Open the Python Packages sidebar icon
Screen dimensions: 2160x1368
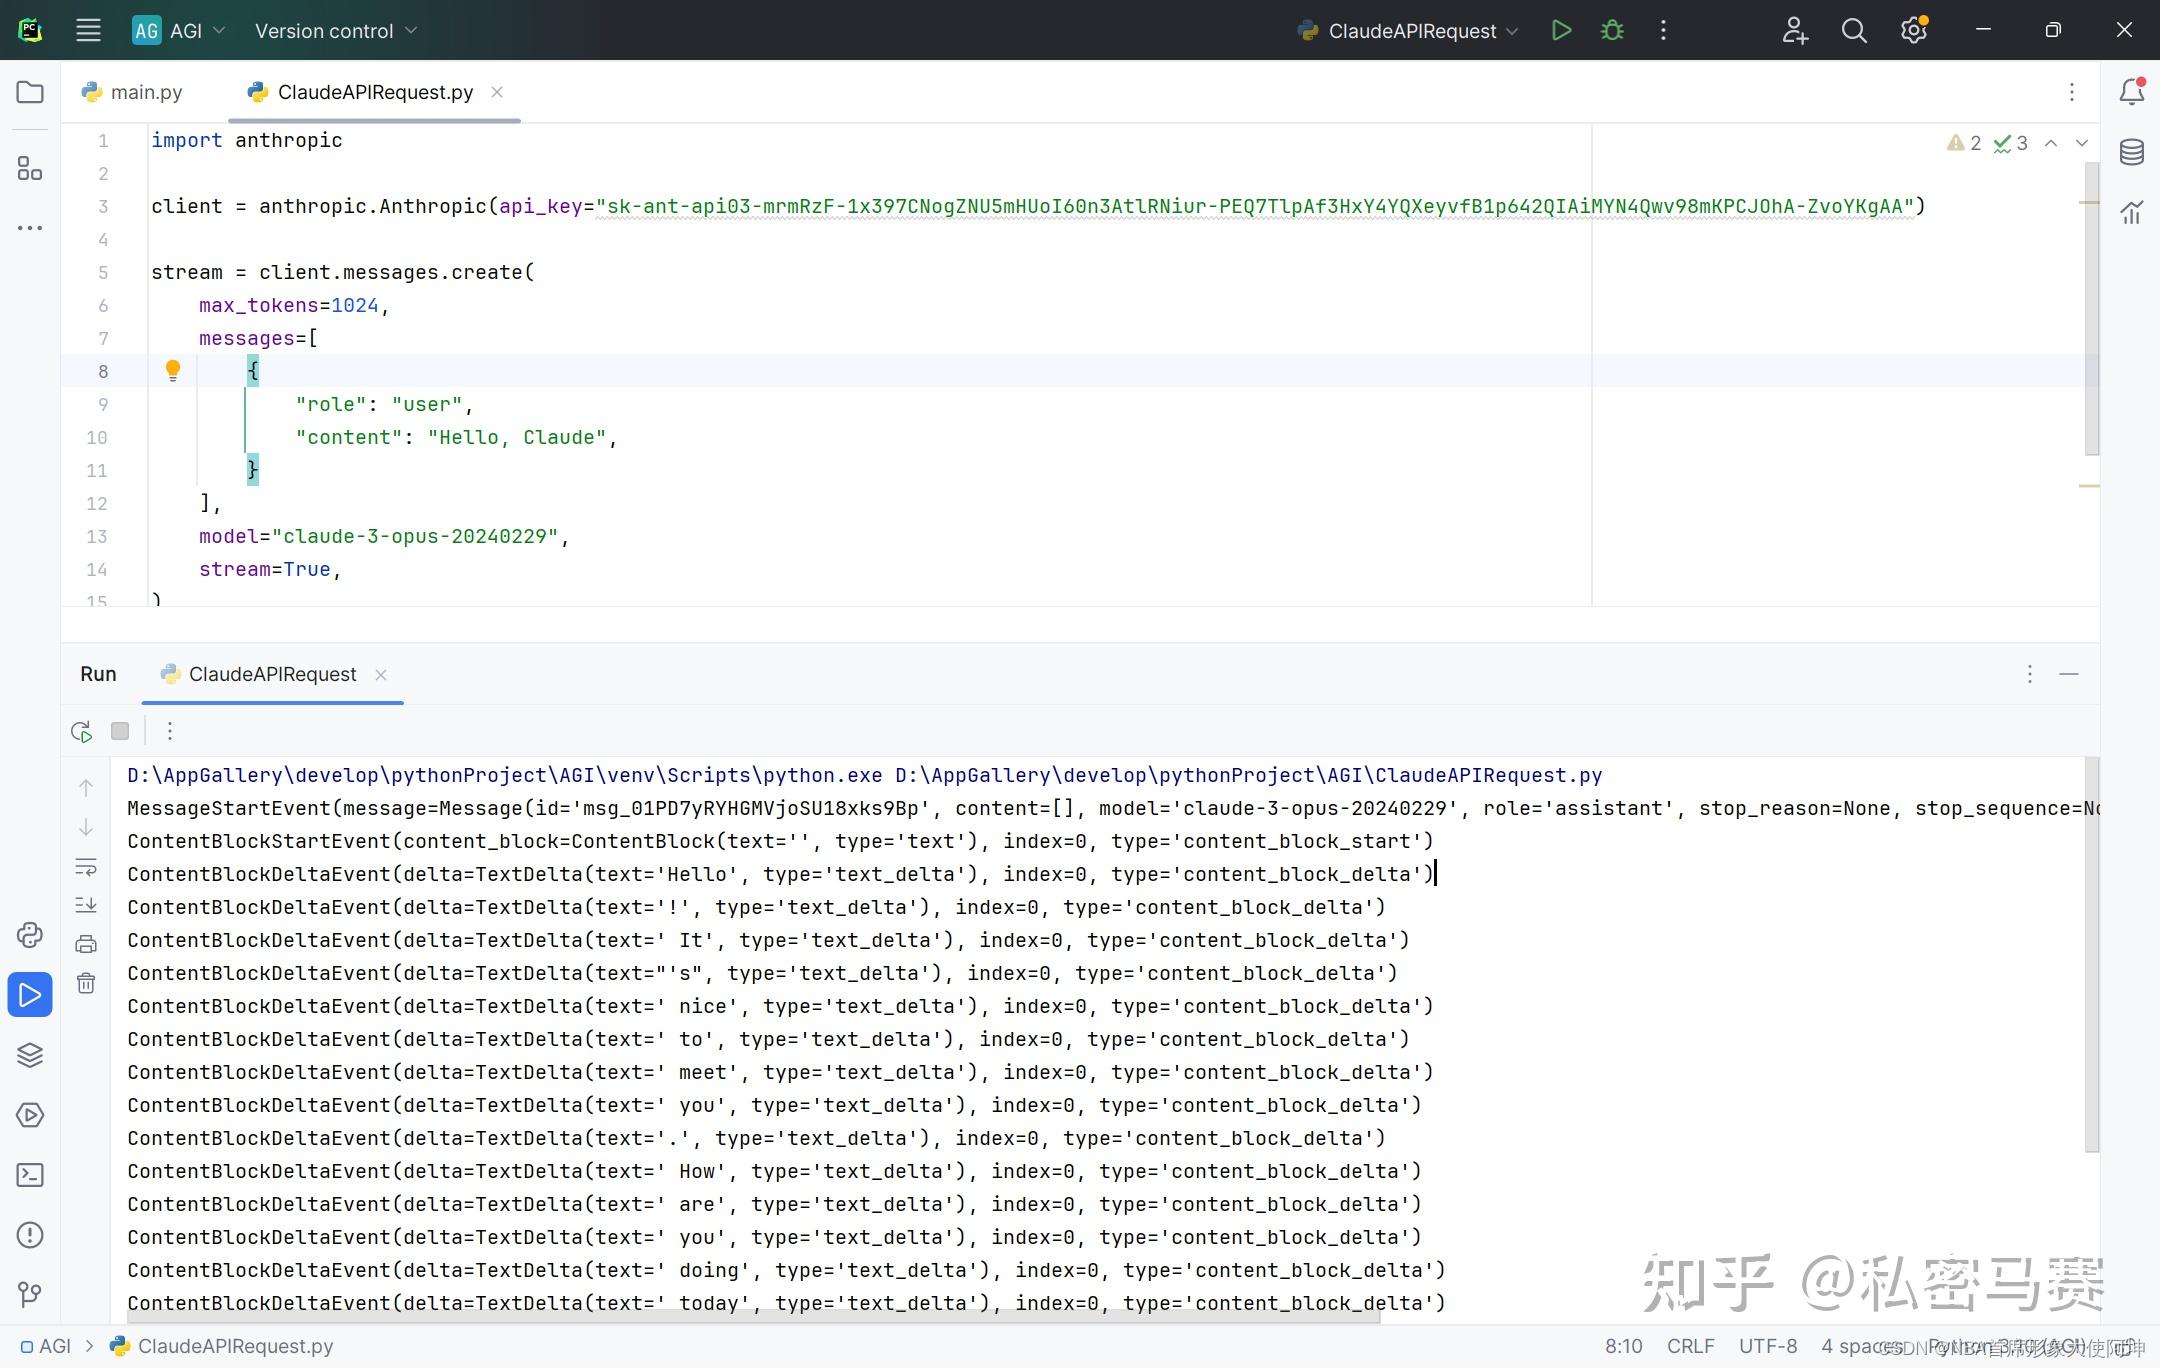(x=29, y=935)
